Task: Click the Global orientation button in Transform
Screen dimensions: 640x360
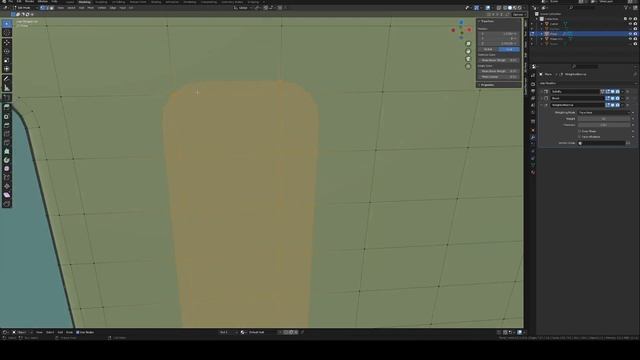Action: (488, 49)
